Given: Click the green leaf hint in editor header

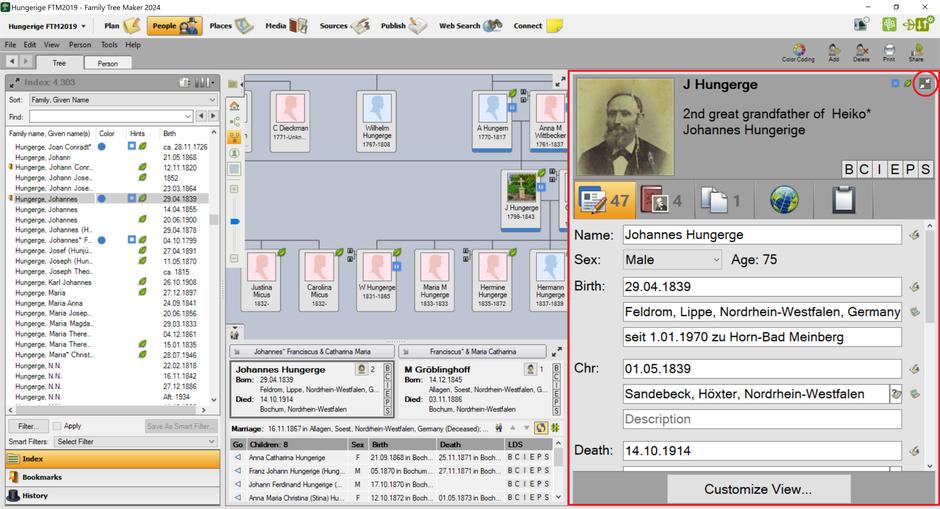Looking at the screenshot, I should point(908,83).
